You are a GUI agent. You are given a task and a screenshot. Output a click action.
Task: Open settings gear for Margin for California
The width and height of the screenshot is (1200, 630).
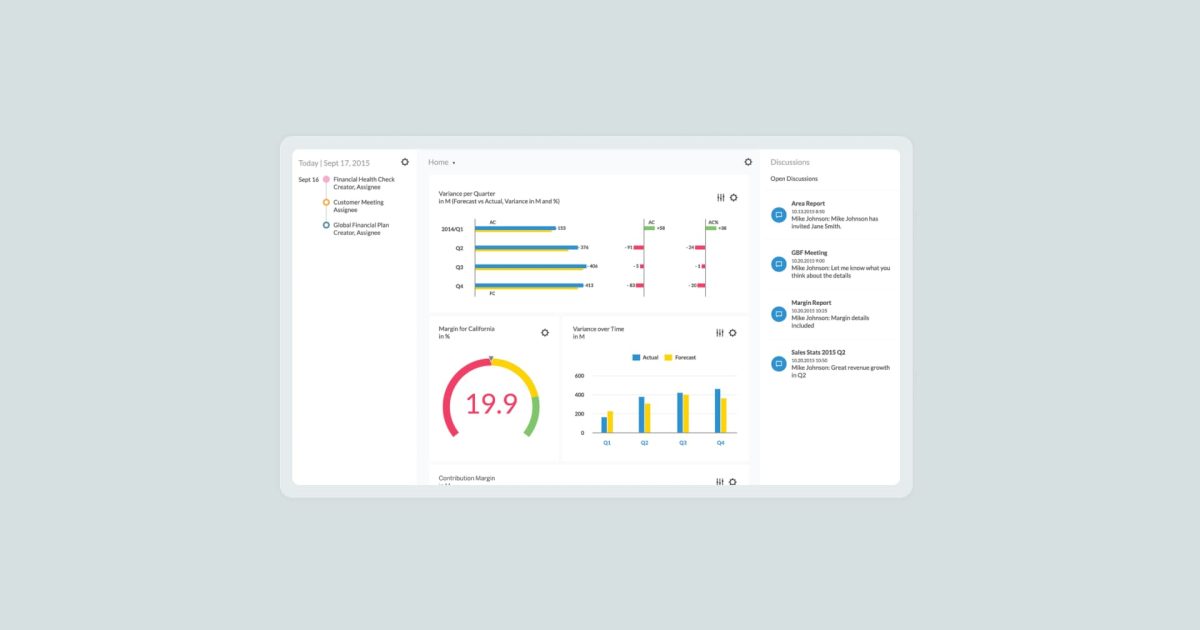tap(544, 332)
